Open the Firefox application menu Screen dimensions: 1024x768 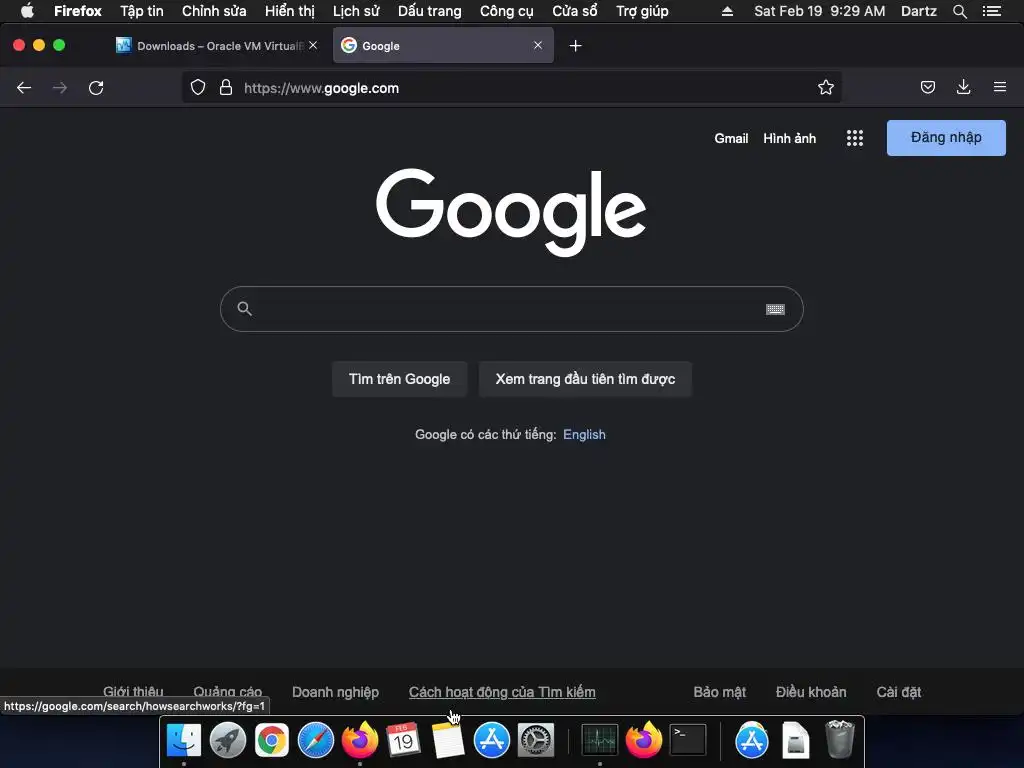(x=78, y=11)
